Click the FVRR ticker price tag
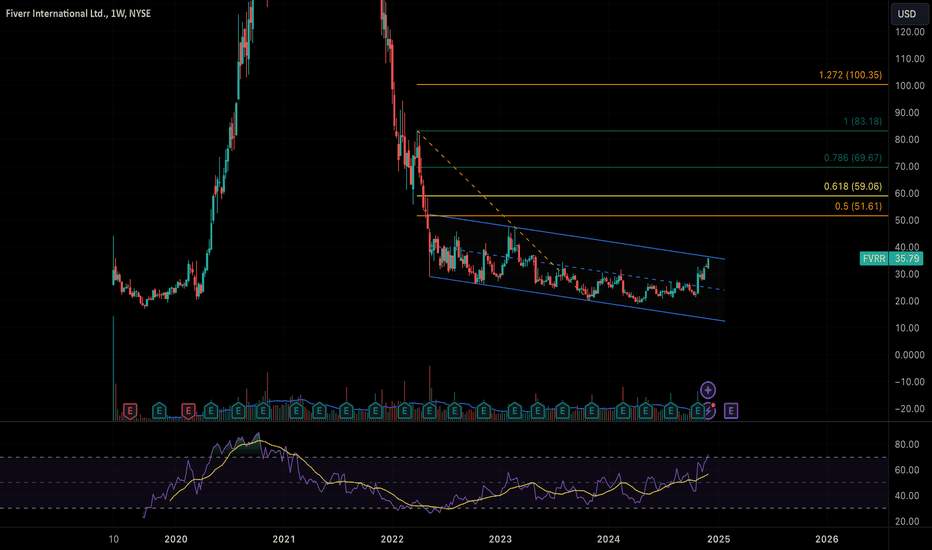 pyautogui.click(x=874, y=259)
